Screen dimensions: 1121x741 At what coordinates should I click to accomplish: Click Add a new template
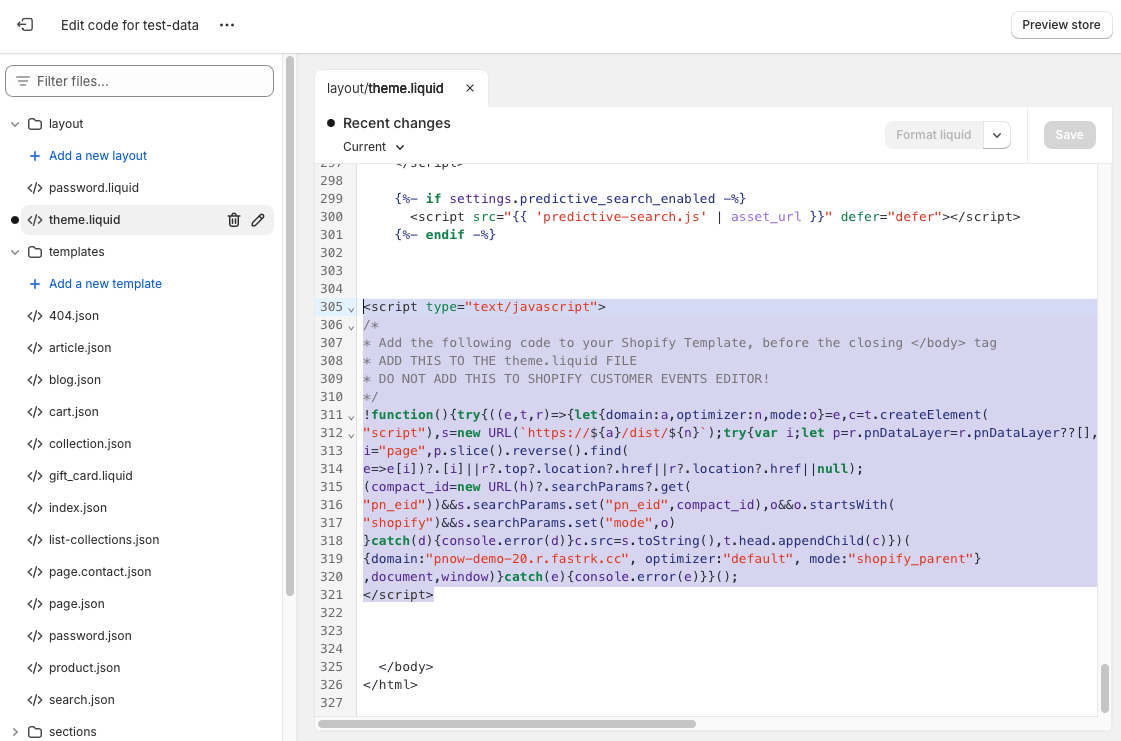[105, 284]
